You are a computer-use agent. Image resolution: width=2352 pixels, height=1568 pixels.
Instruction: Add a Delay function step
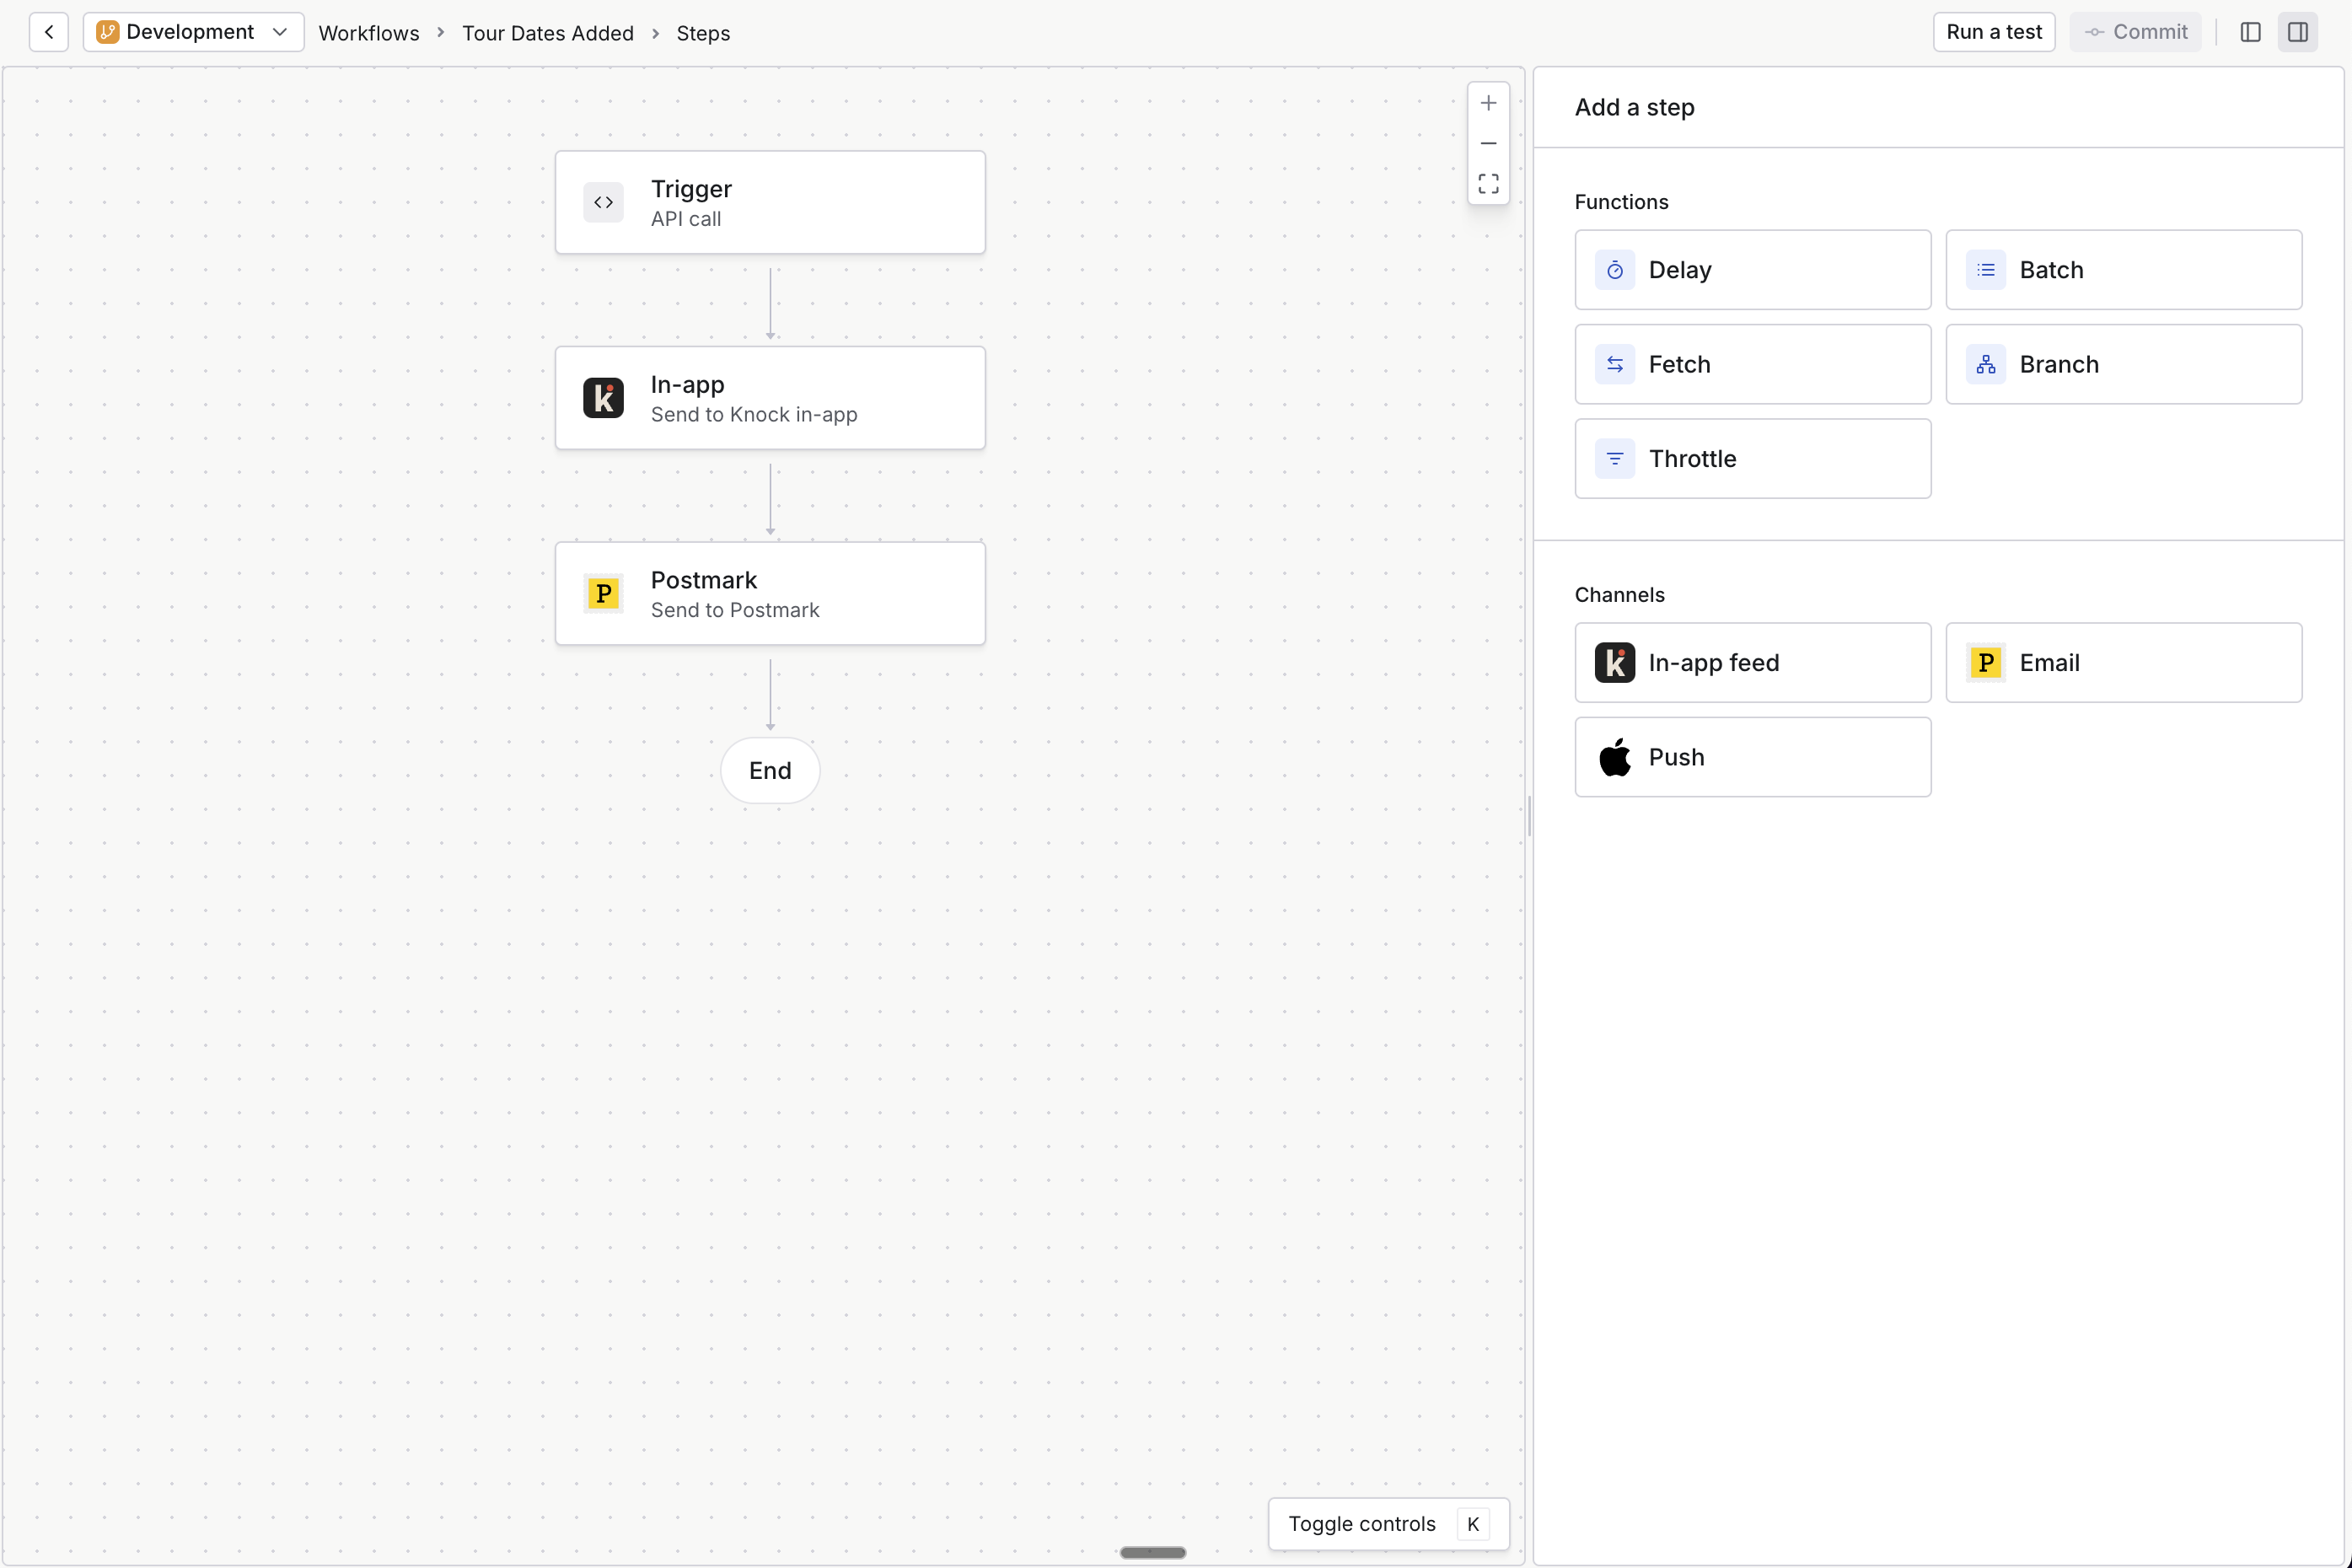pos(1753,269)
